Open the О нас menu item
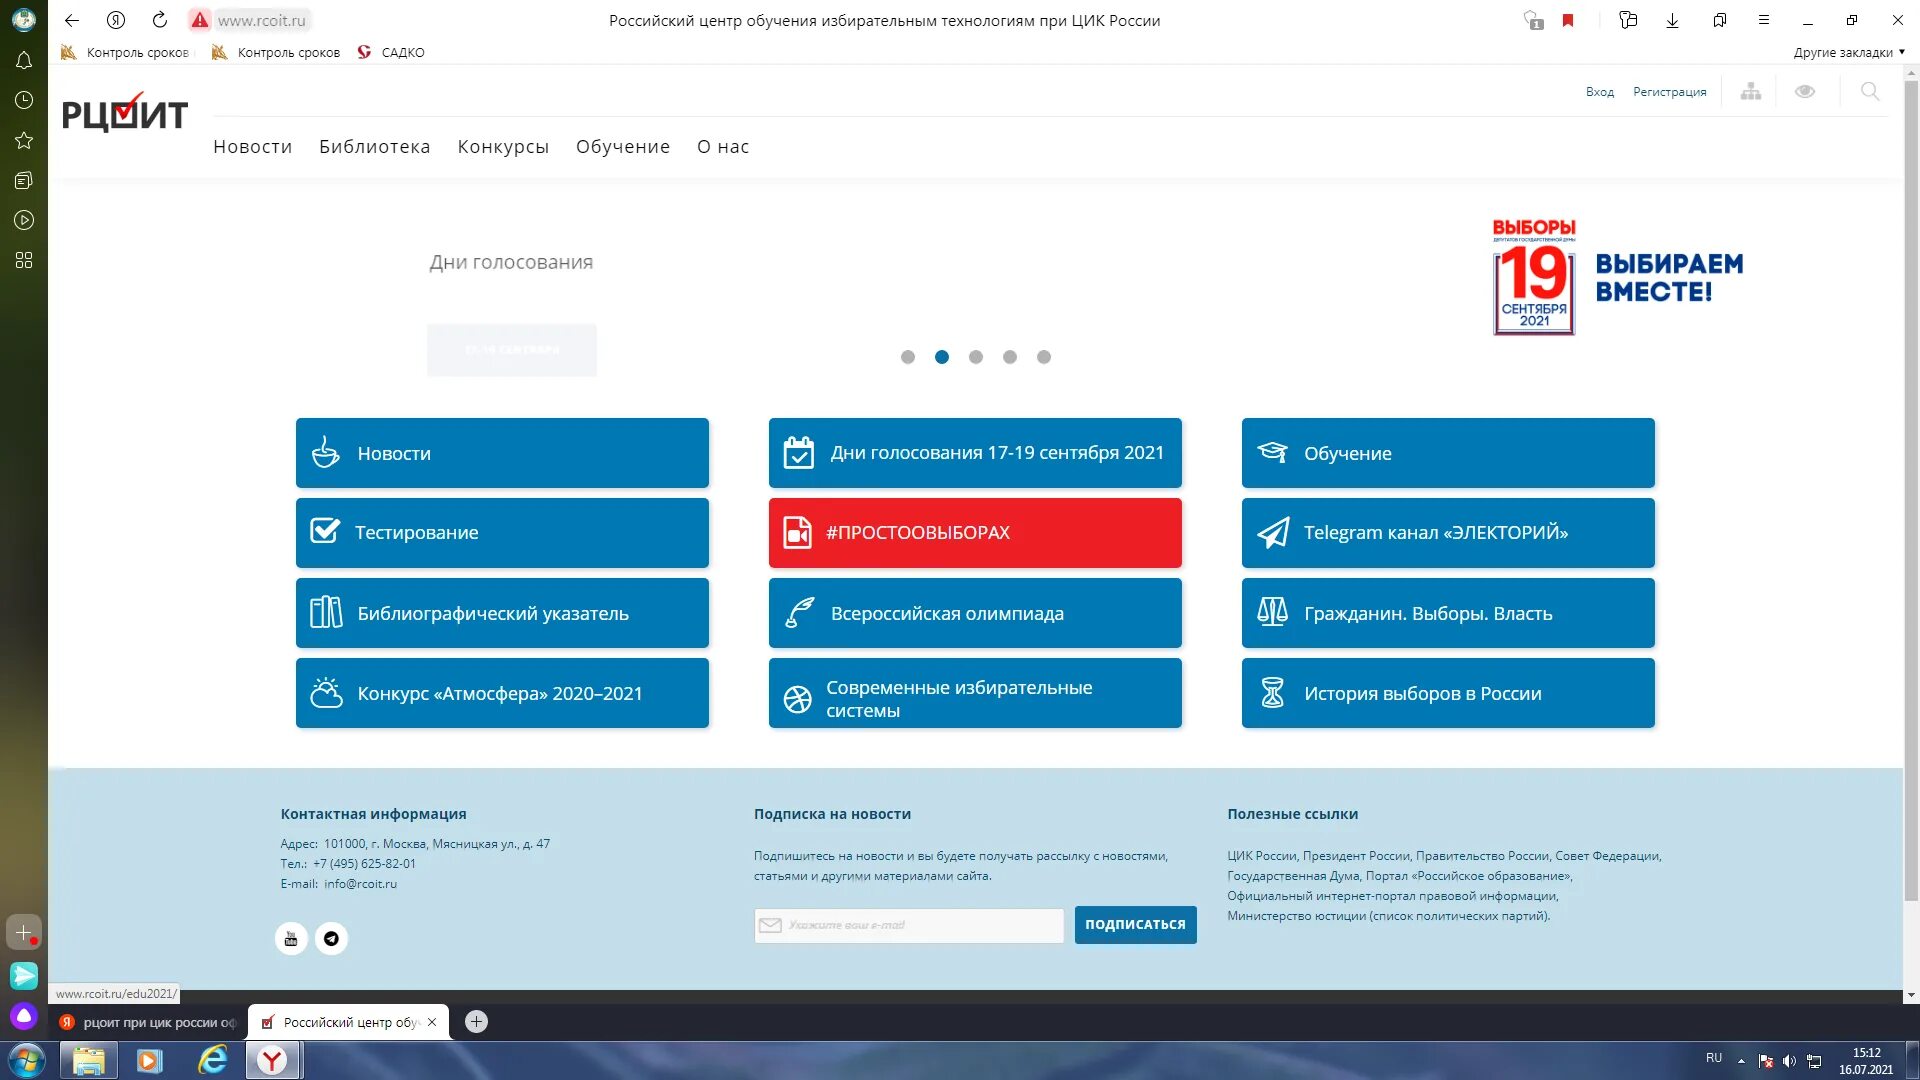Viewport: 1920px width, 1080px height. tap(723, 147)
